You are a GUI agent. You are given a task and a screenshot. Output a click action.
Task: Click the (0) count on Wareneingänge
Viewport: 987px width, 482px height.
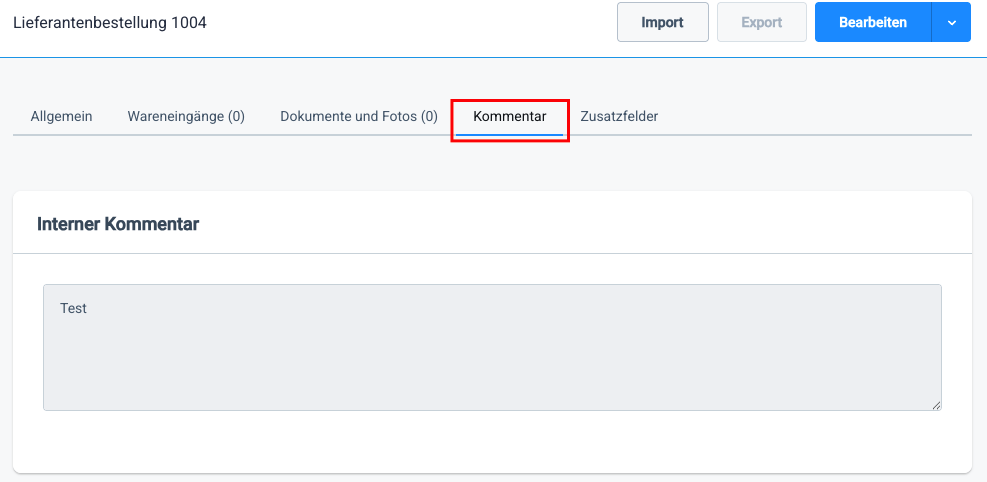(236, 116)
